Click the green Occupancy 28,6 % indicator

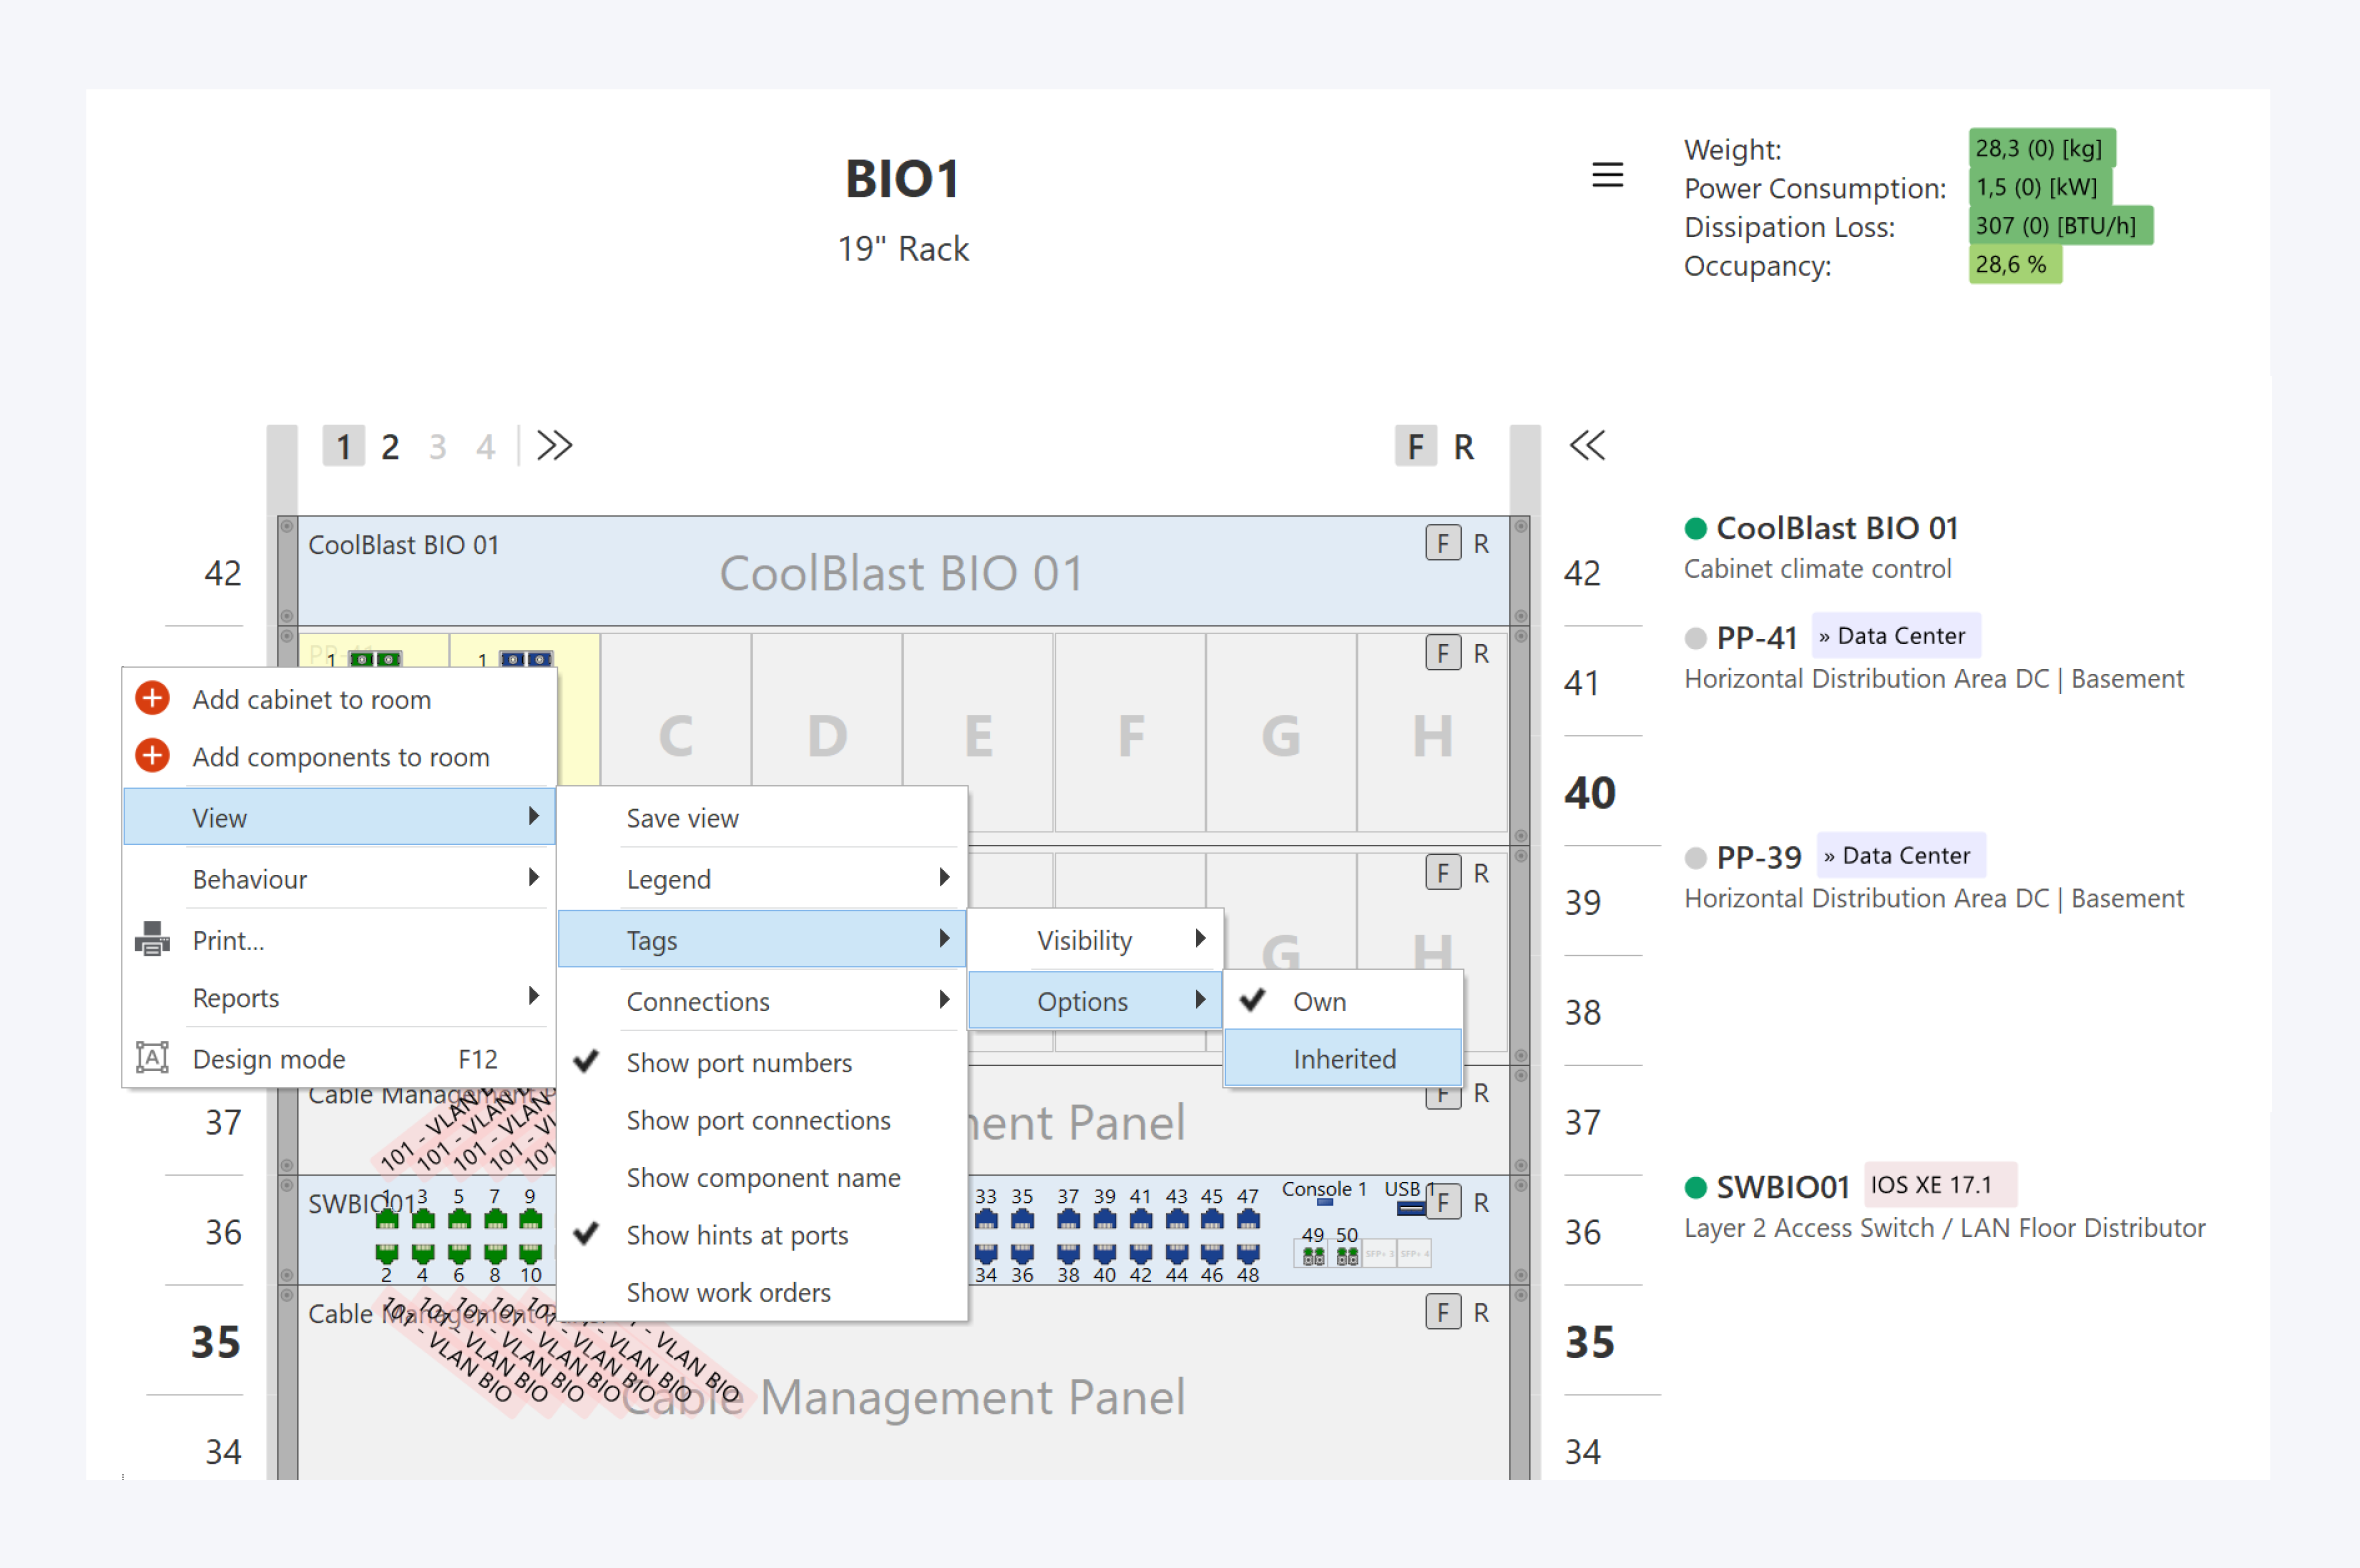[2013, 265]
